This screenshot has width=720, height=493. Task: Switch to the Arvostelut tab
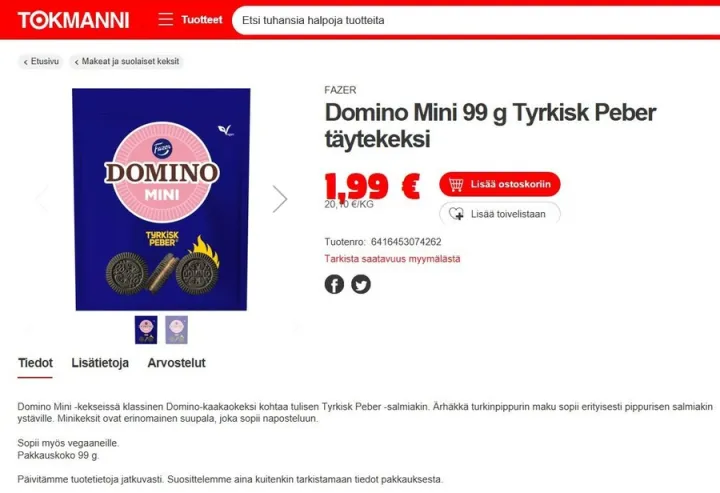176,363
